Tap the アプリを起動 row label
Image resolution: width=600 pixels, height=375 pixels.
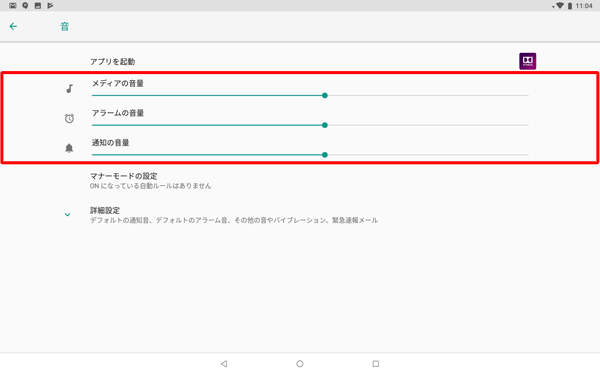coord(112,62)
